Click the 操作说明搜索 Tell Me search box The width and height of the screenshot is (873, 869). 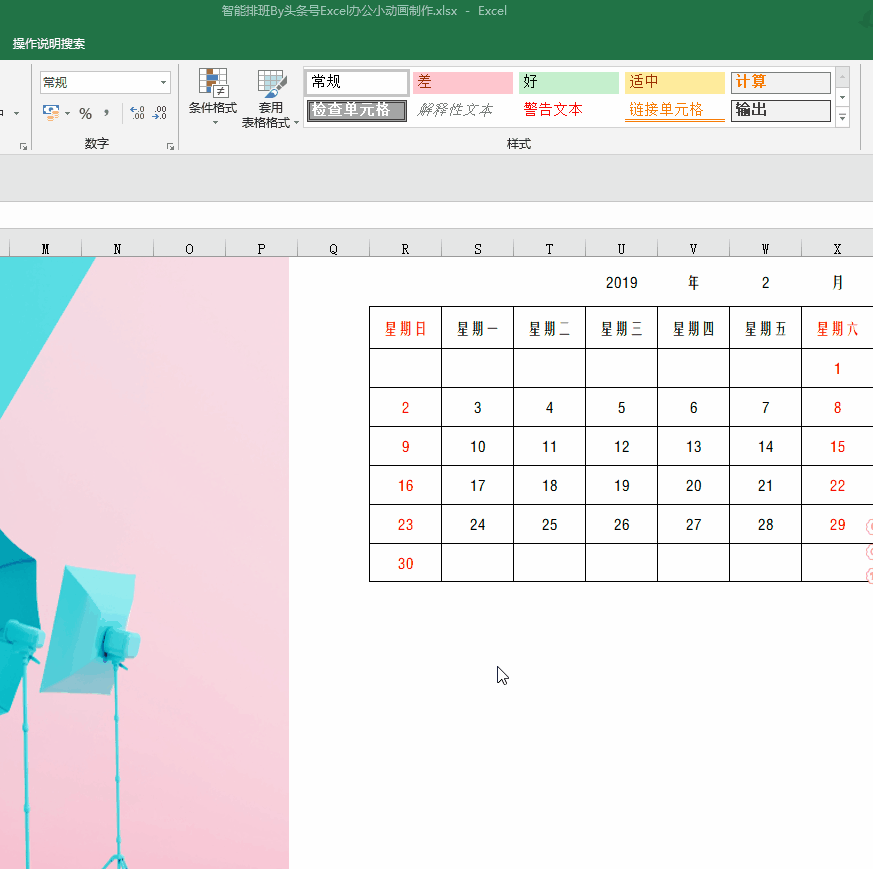click(49, 43)
